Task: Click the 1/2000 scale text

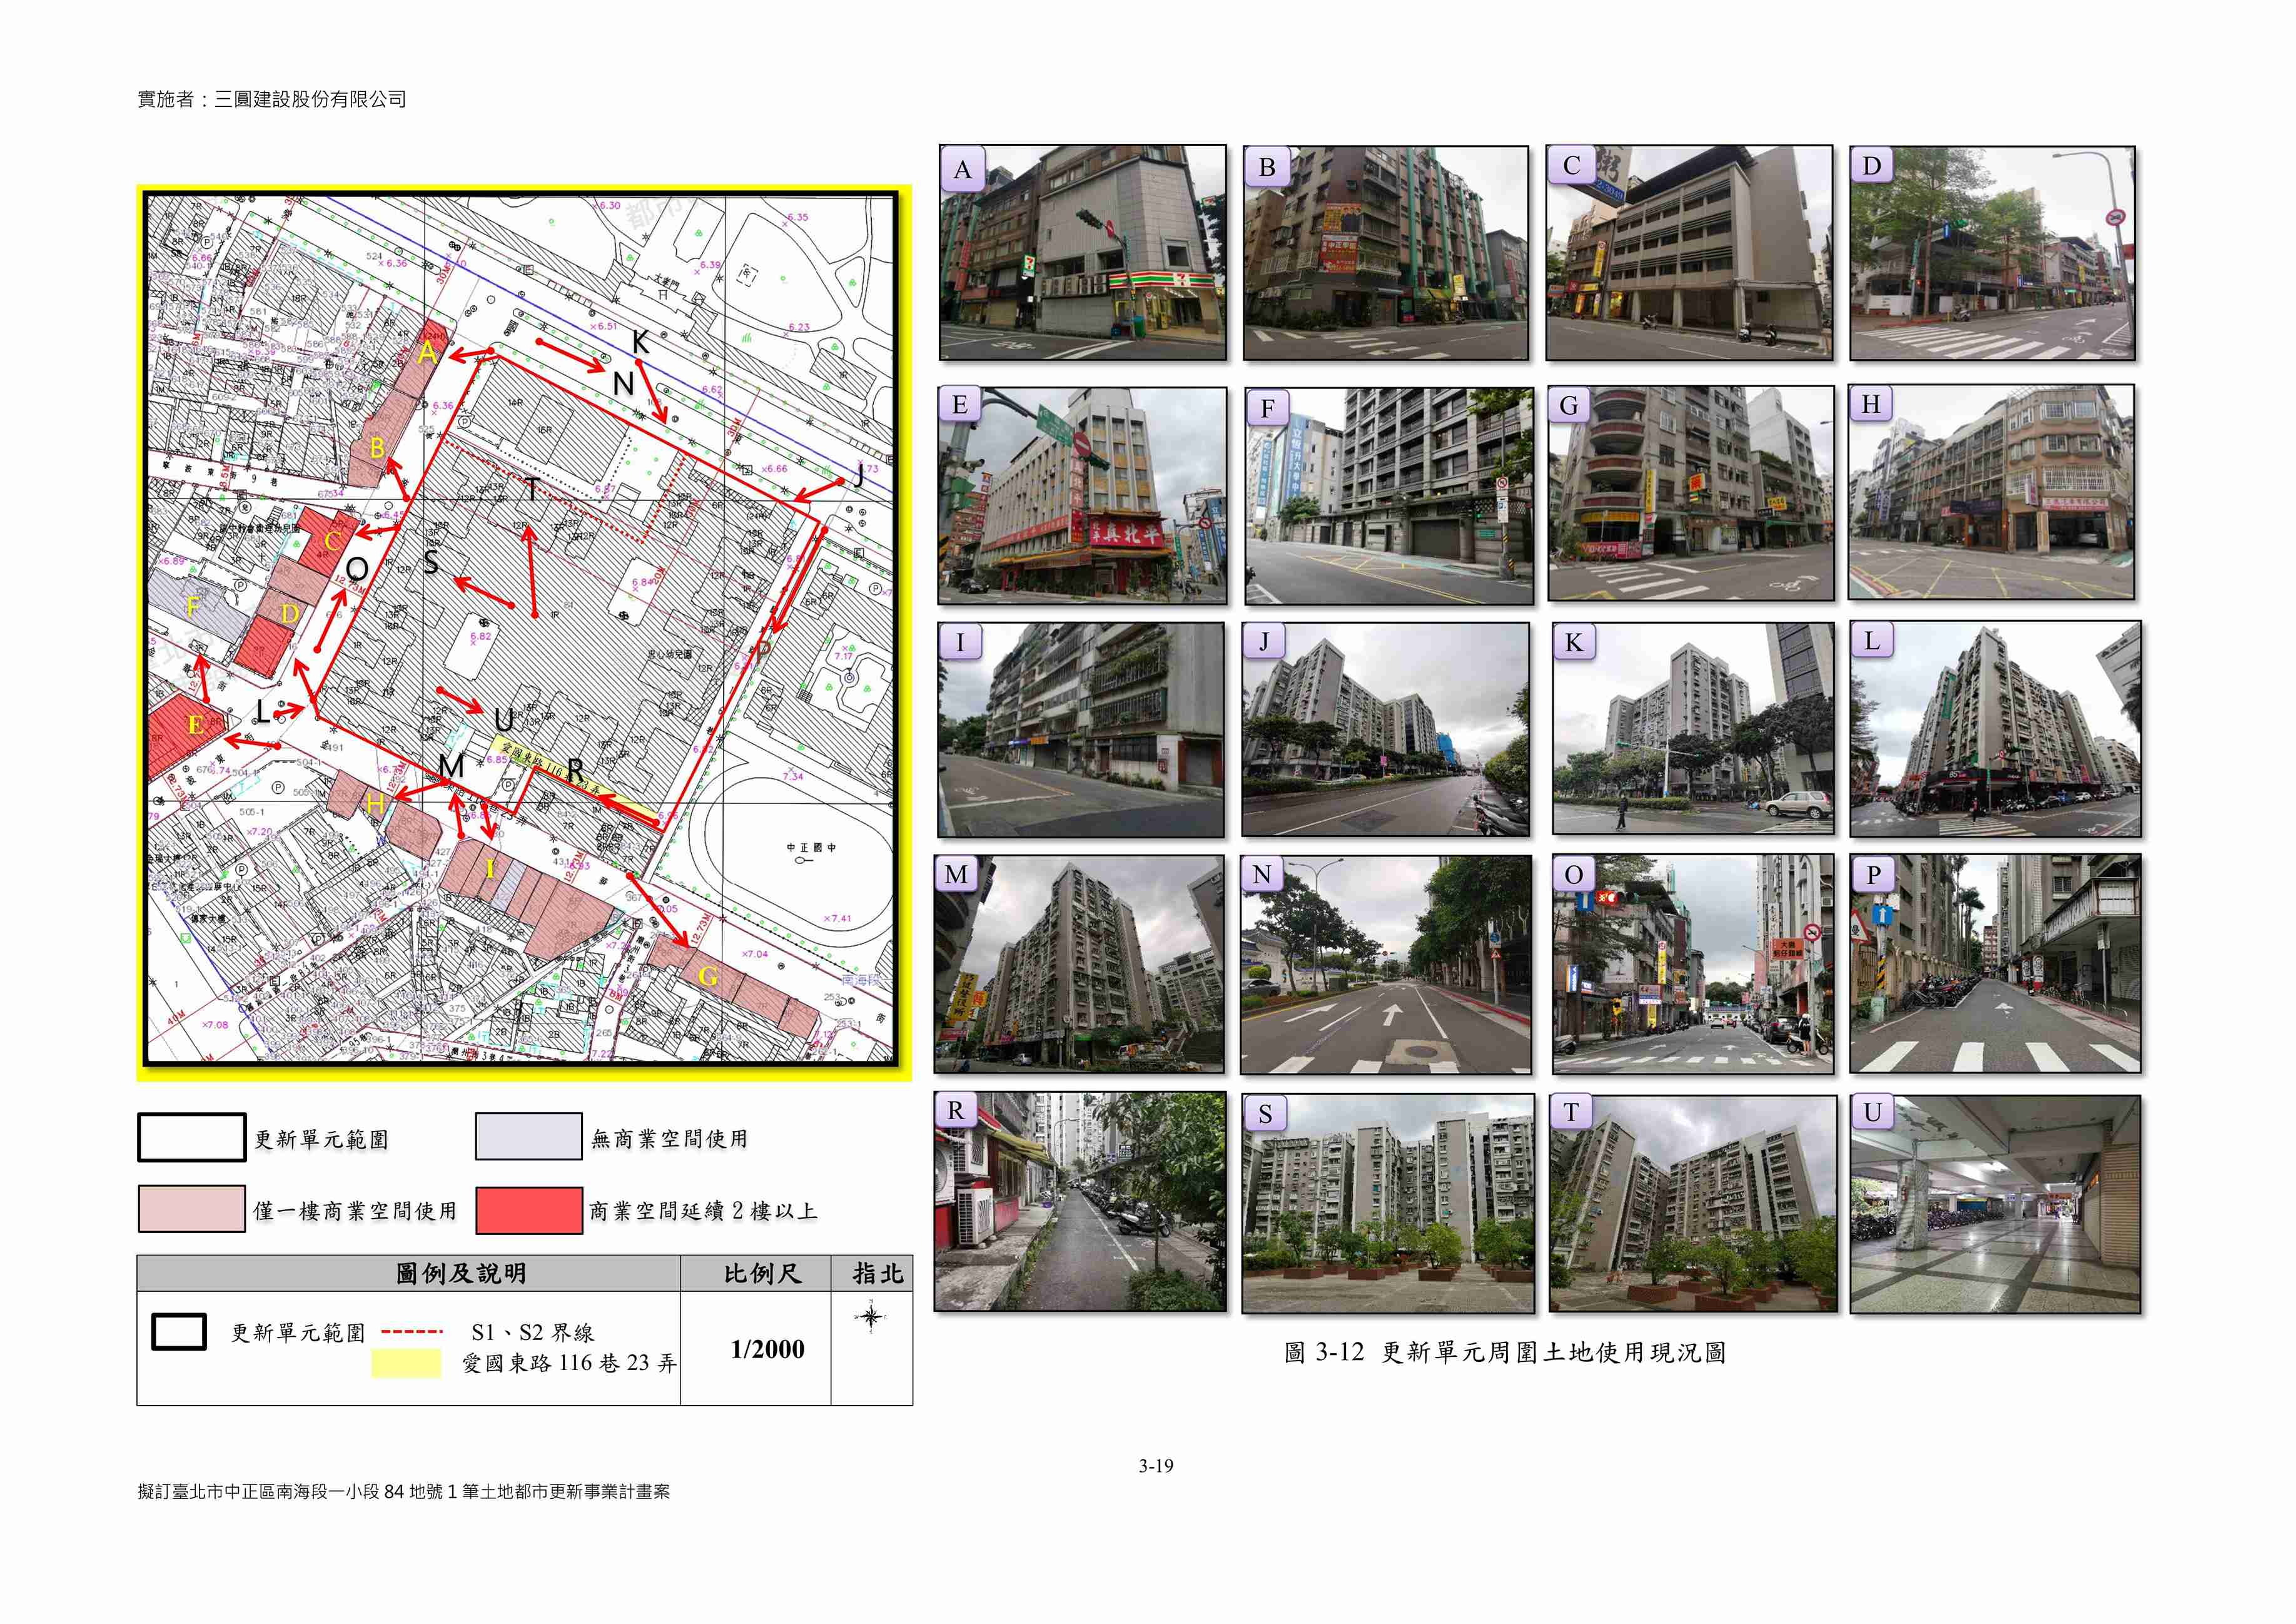Action: point(767,1349)
